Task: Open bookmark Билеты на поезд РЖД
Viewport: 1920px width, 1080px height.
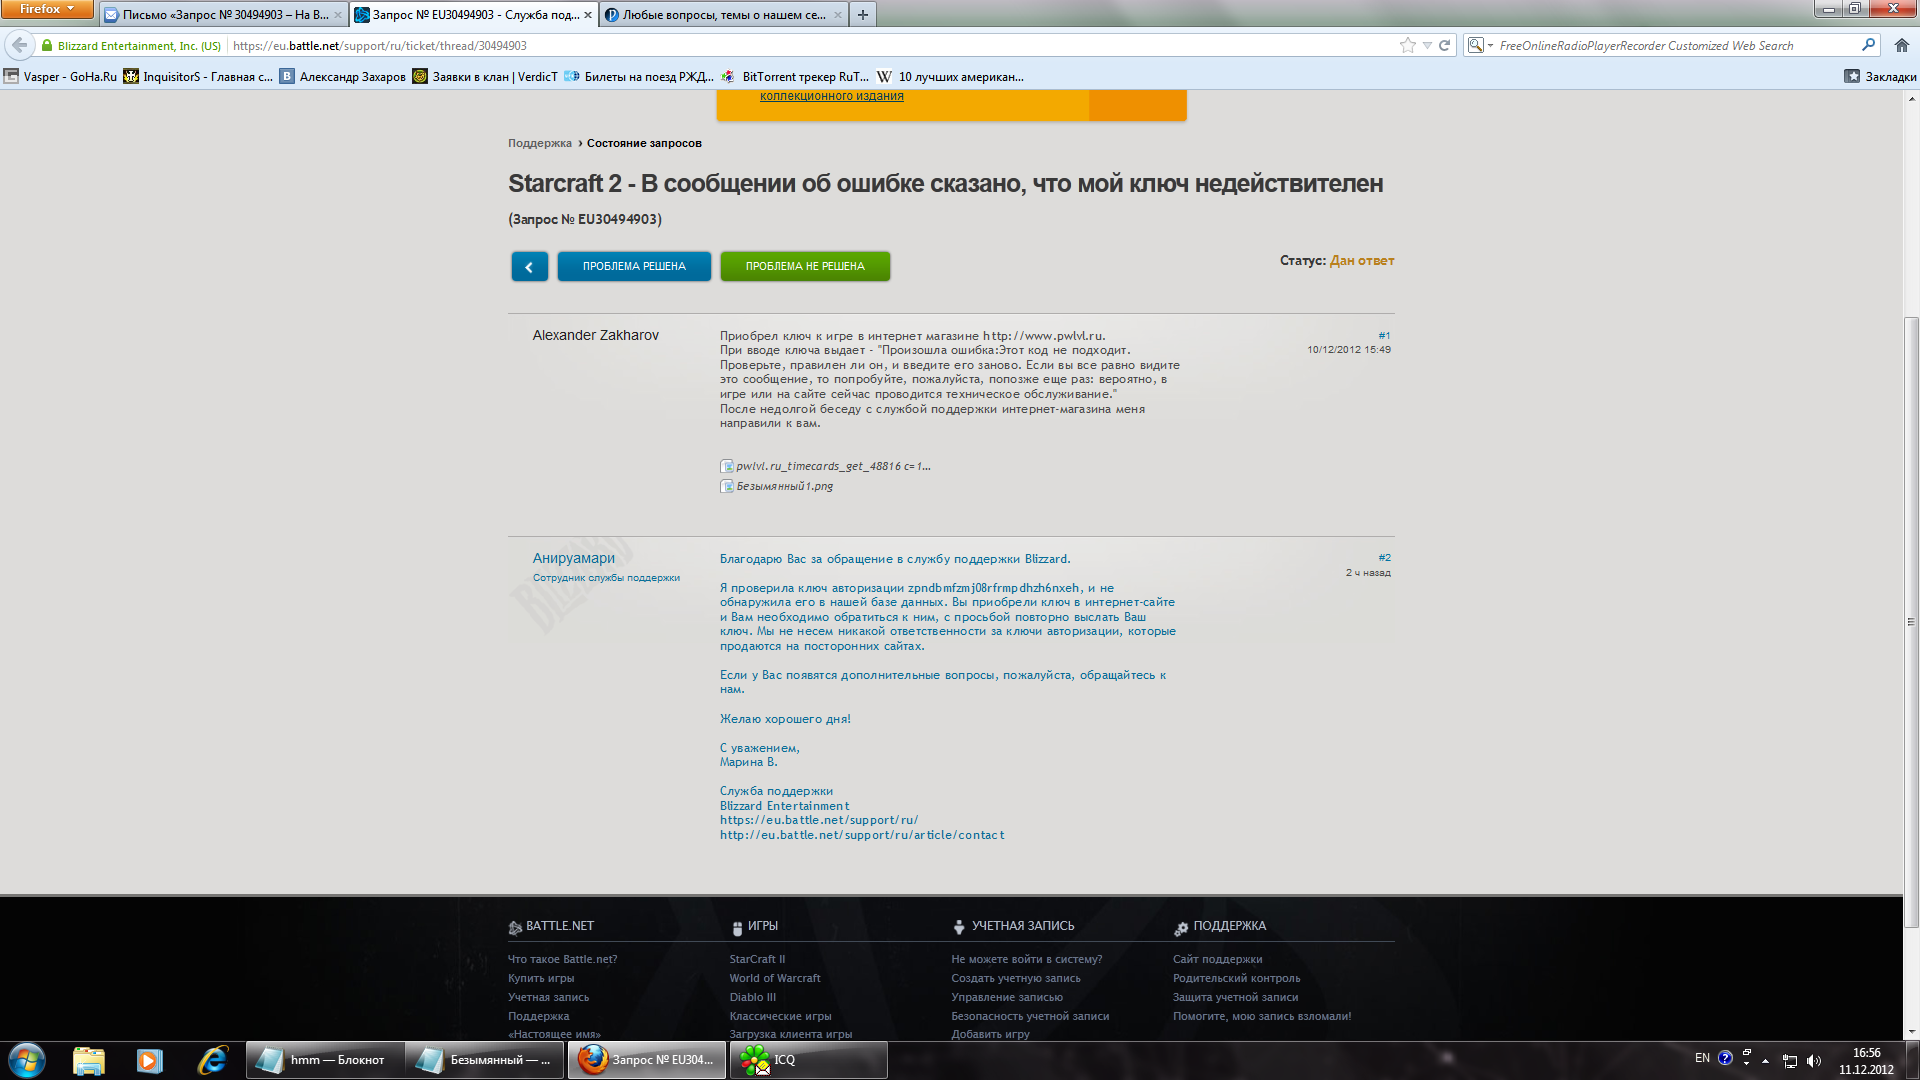Action: (639, 76)
